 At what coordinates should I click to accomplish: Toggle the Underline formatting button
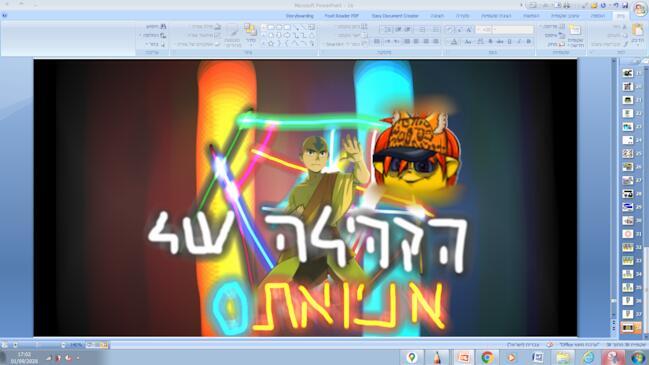(x=510, y=42)
